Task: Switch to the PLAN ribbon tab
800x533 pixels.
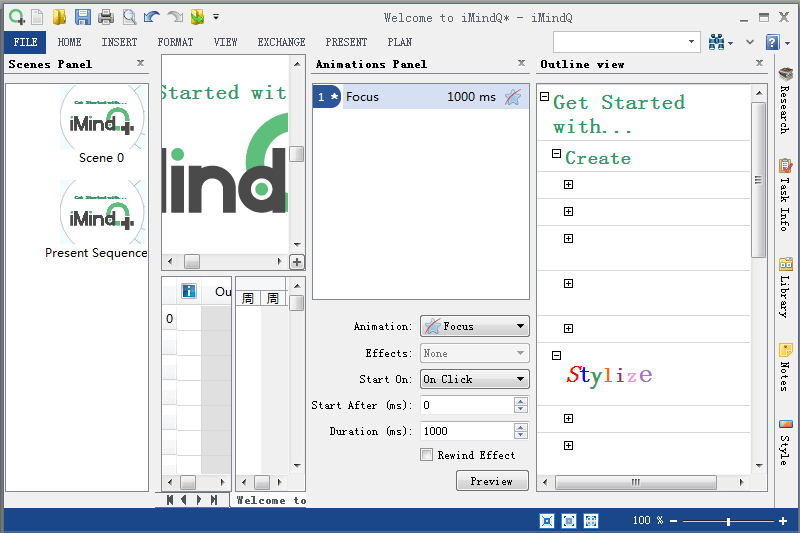Action: pyautogui.click(x=399, y=42)
